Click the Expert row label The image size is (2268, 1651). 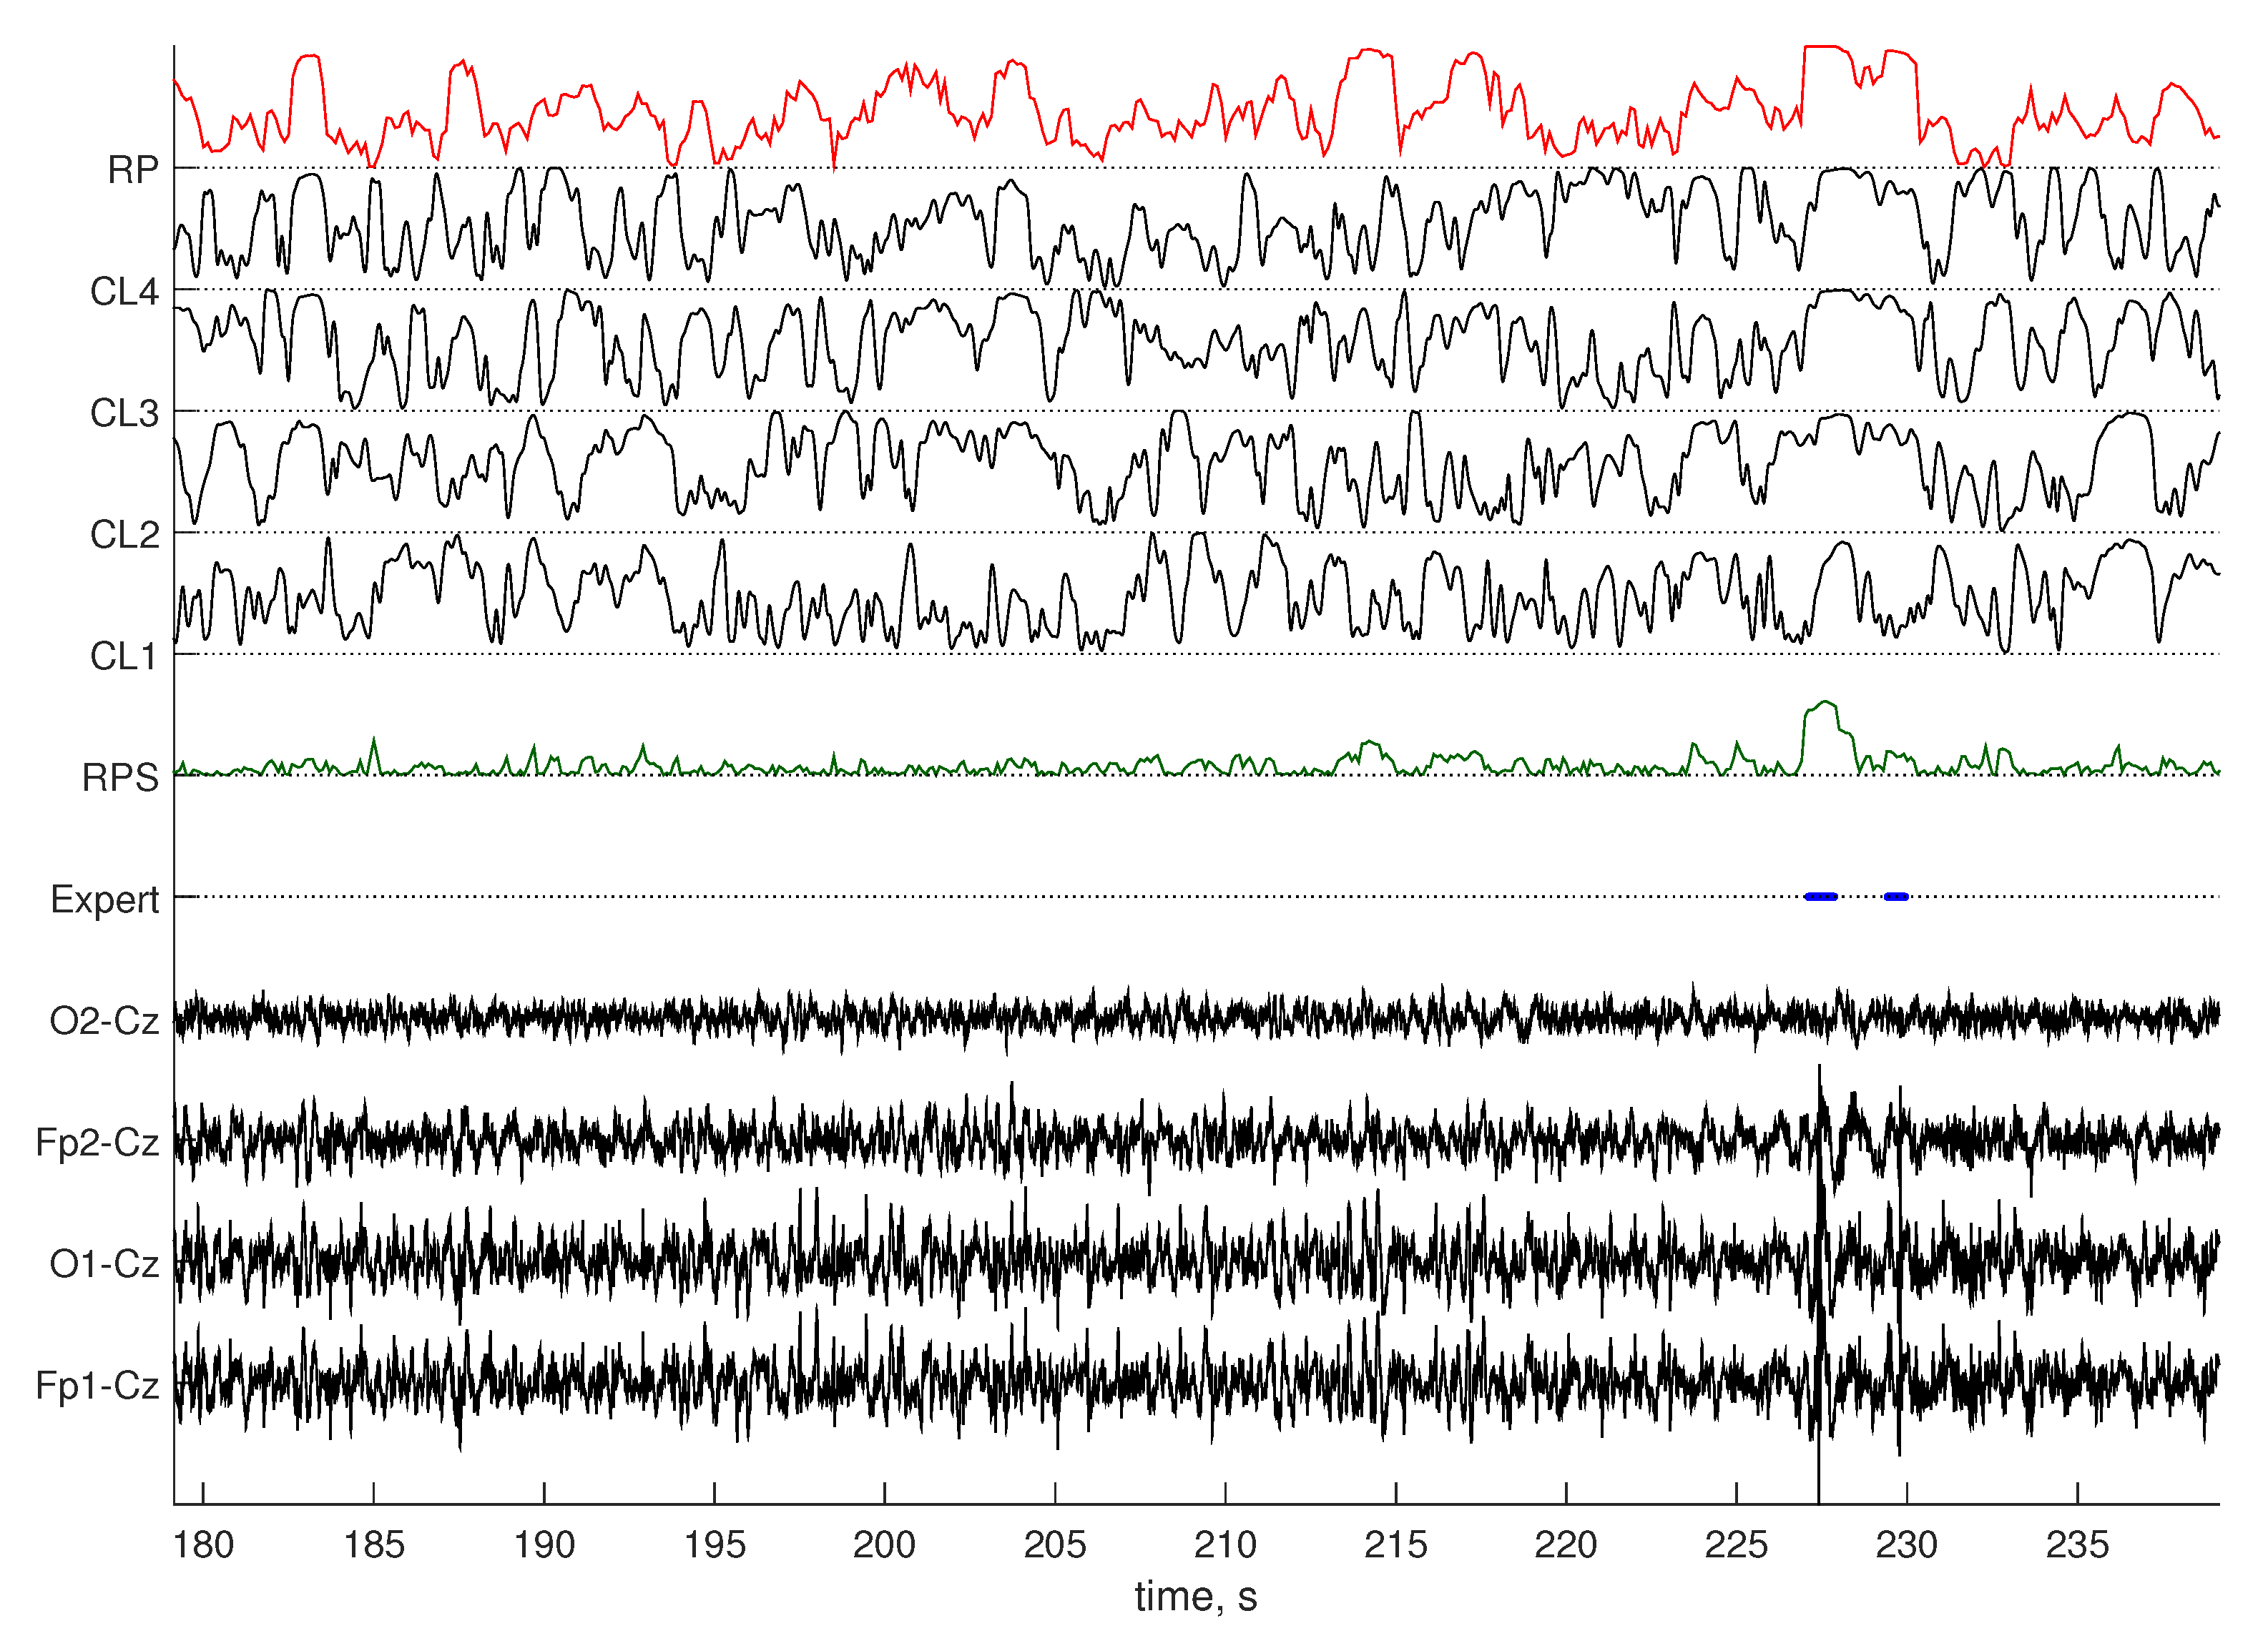pyautogui.click(x=104, y=900)
